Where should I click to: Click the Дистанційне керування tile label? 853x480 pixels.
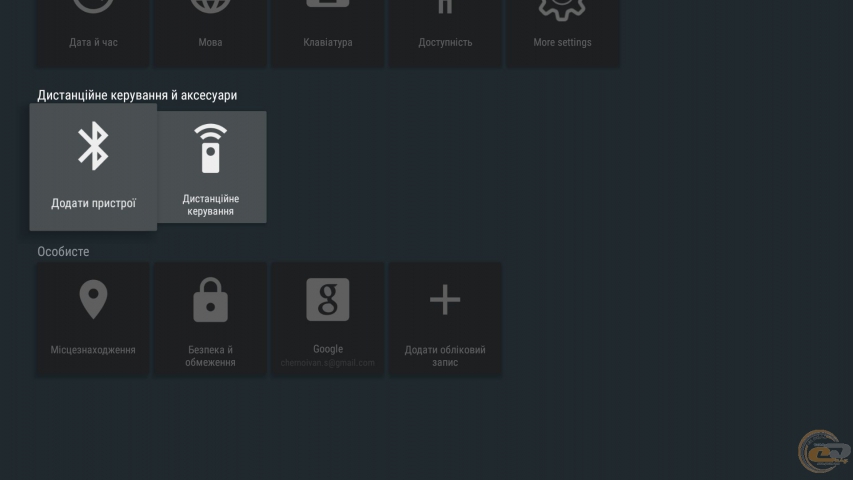[211, 205]
